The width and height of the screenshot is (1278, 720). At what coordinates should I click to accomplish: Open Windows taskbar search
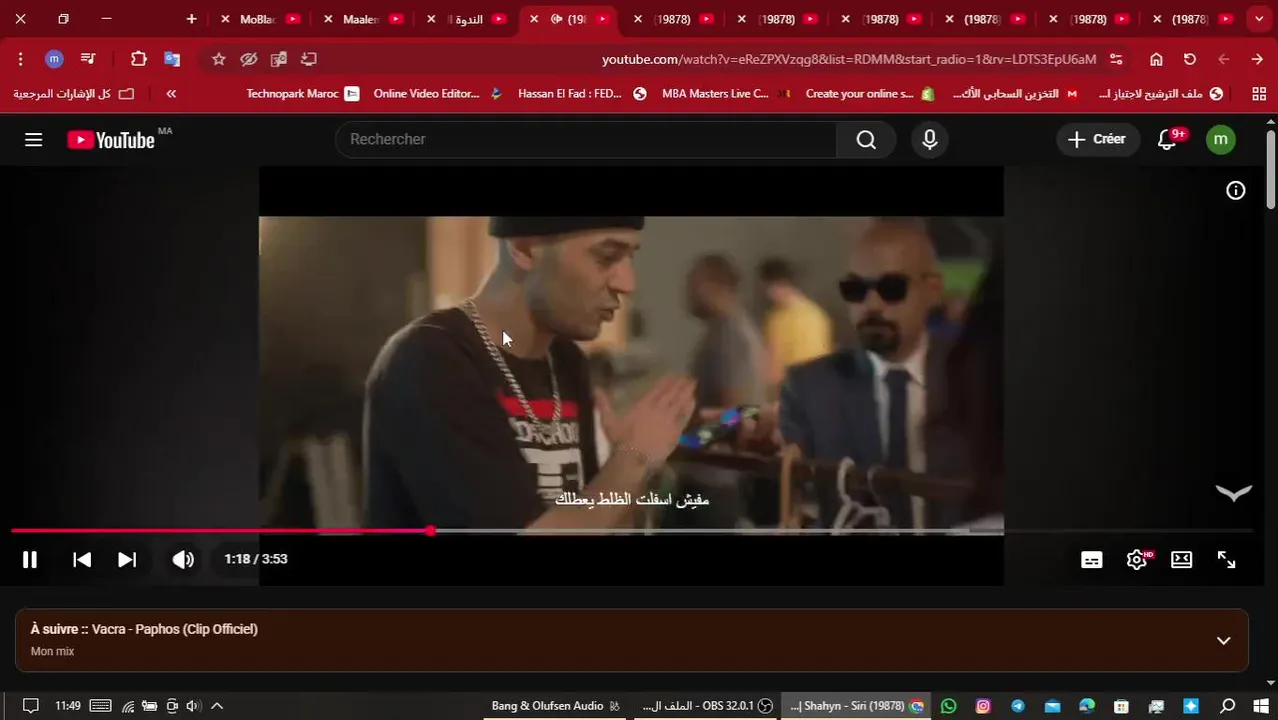1228,706
